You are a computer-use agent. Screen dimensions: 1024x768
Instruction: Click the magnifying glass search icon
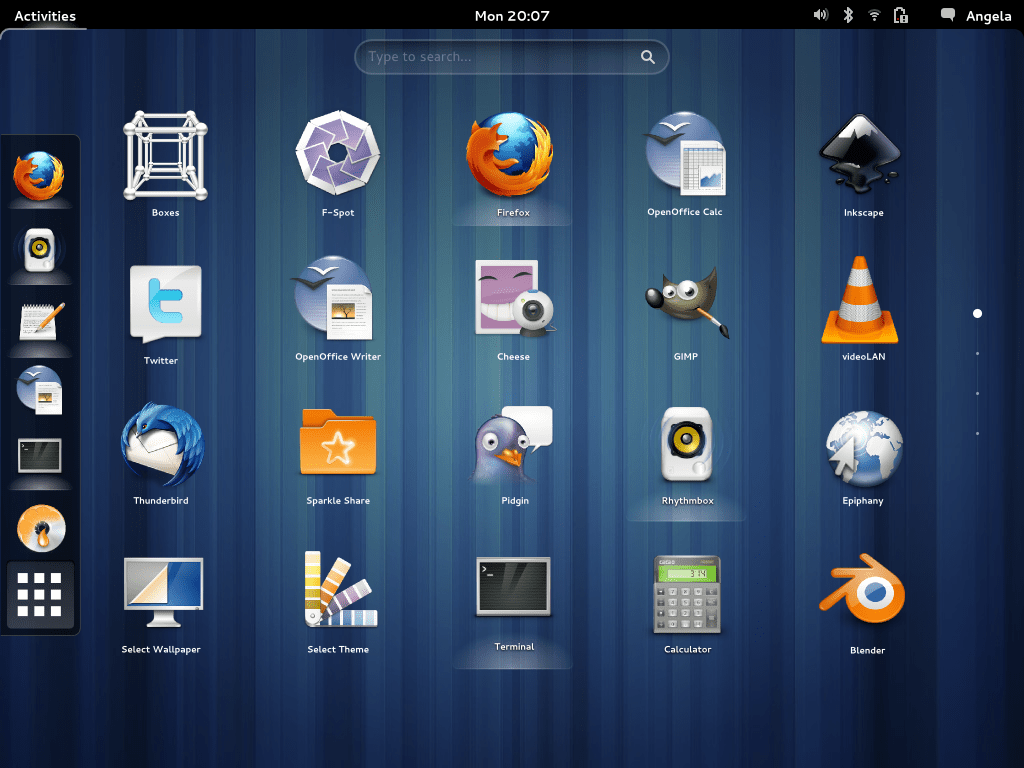648,57
